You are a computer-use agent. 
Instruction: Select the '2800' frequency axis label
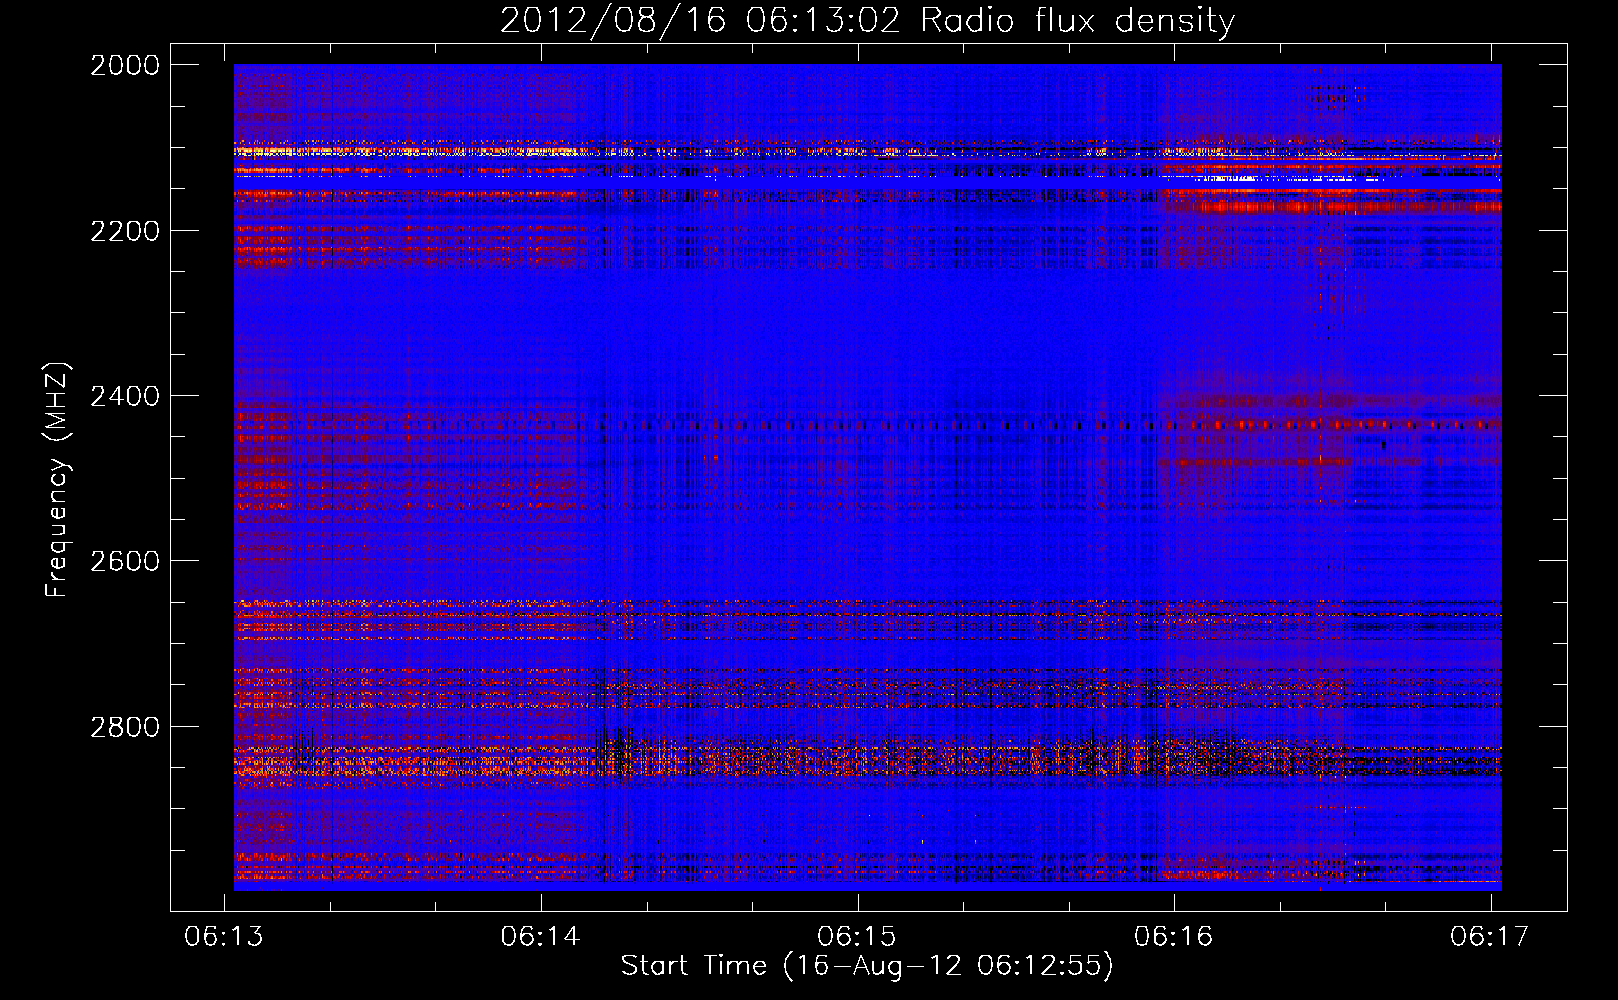pos(125,727)
